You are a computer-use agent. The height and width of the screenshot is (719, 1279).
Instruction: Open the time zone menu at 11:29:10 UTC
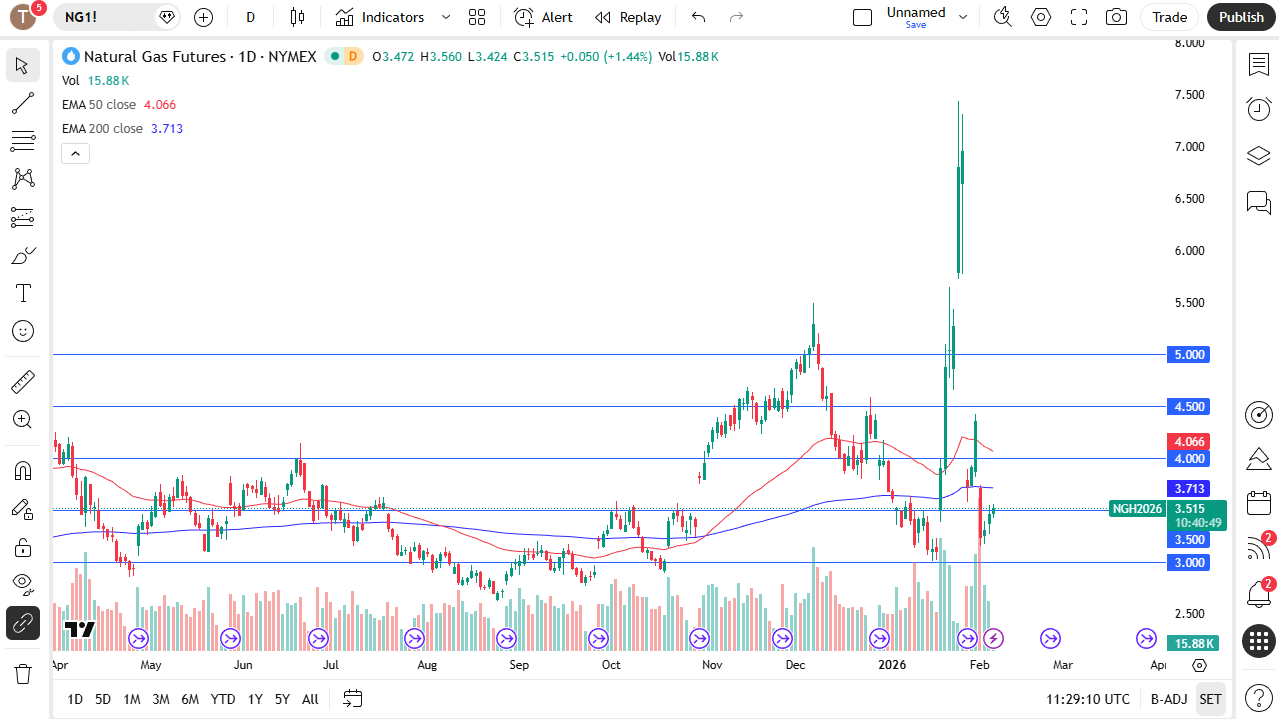pyautogui.click(x=1088, y=699)
